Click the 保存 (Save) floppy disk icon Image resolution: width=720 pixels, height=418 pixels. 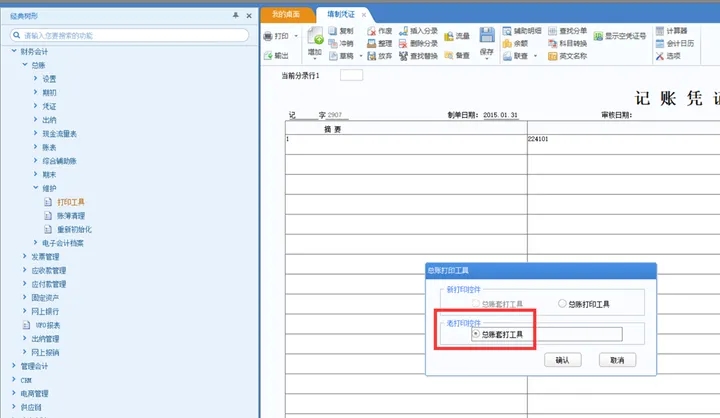(x=486, y=37)
